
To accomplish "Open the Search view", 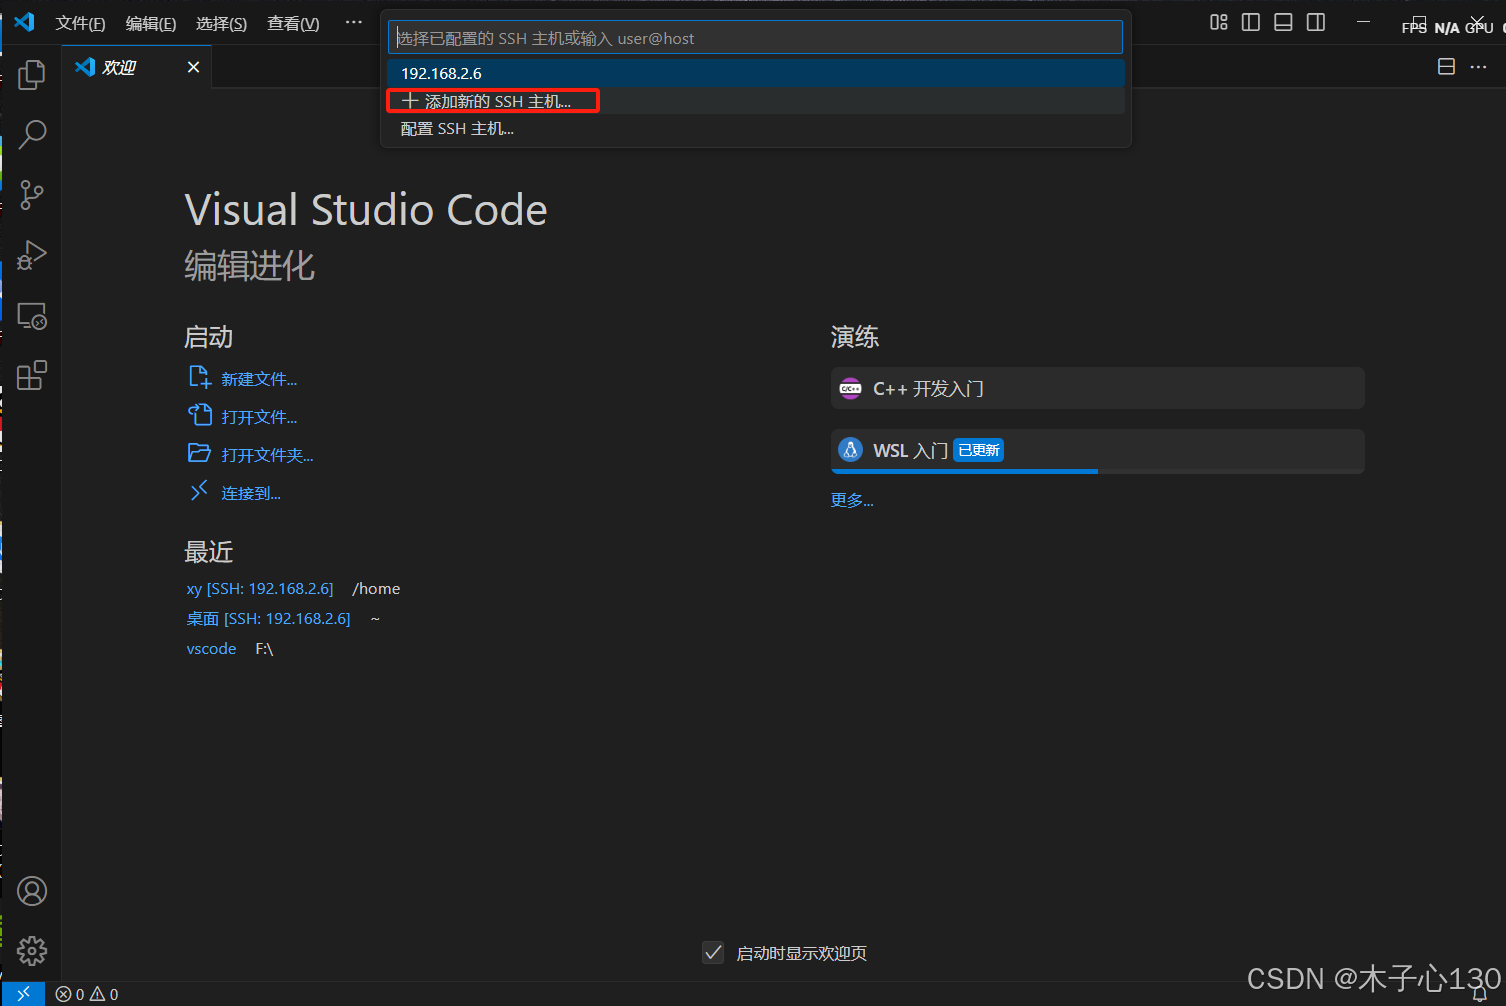I will click(x=31, y=134).
